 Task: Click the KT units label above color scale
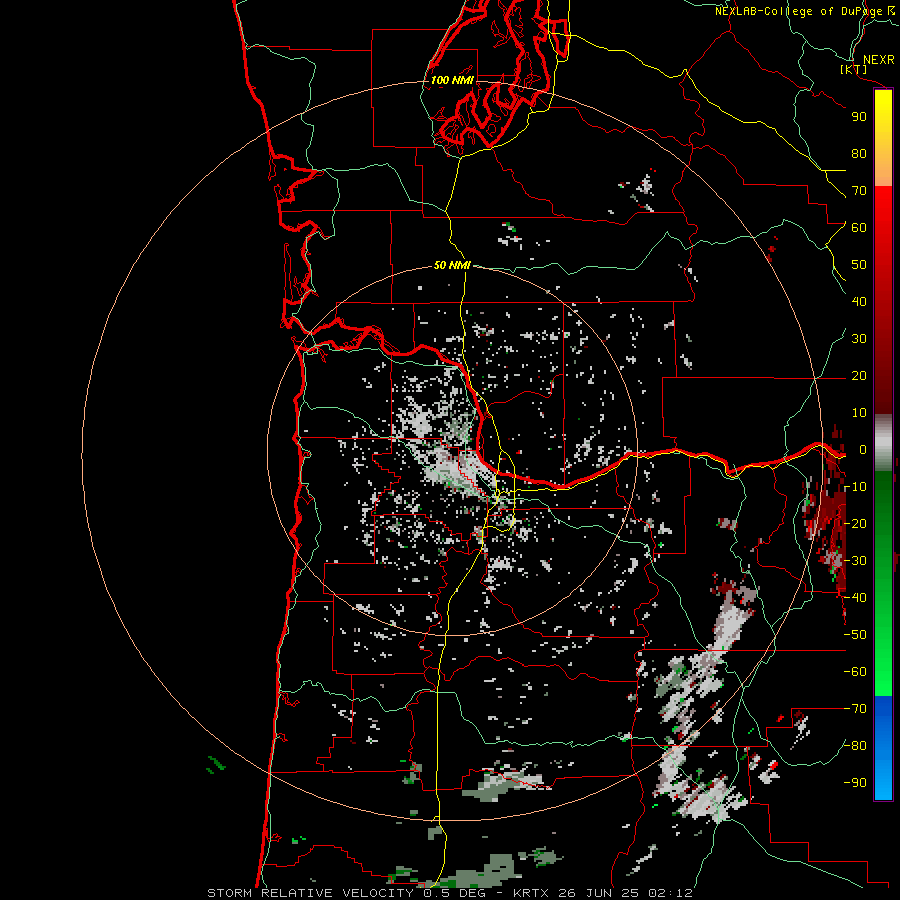pyautogui.click(x=854, y=69)
